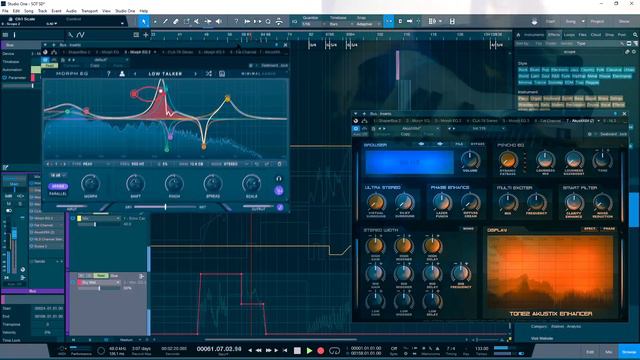Screen dimensions: 640x360
Task: Go to next Morph EQ preset
Action: tap(195, 74)
